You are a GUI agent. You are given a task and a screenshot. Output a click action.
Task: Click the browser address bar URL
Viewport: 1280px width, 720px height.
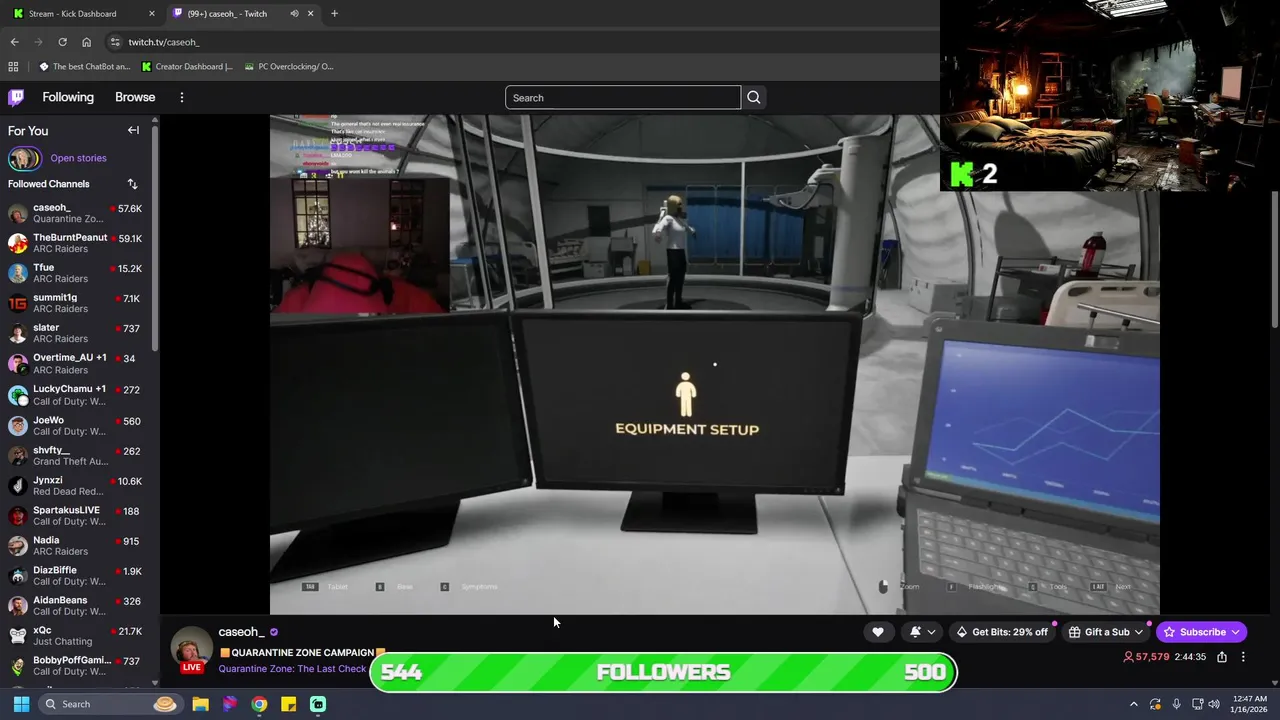pos(164,42)
